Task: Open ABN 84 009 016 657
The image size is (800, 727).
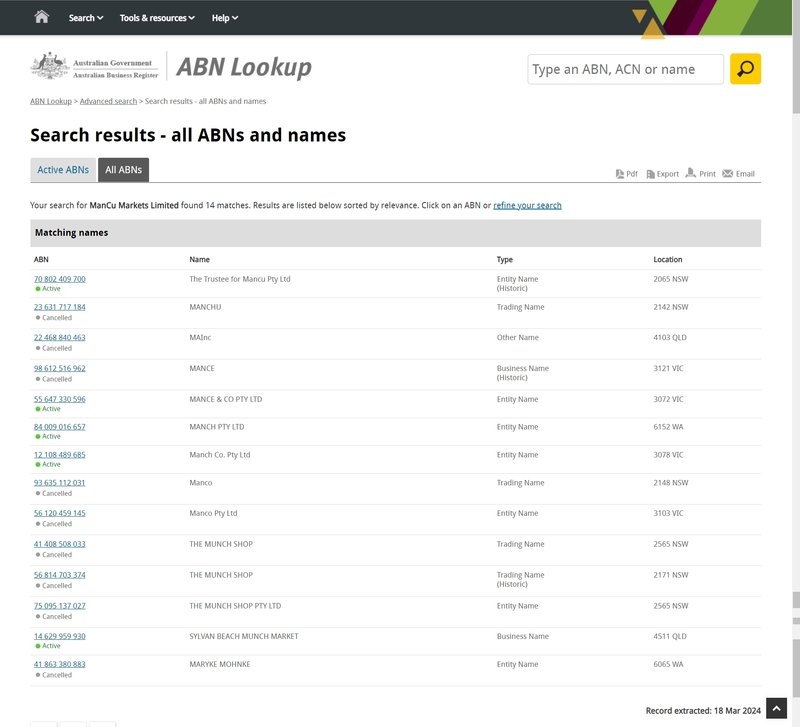Action: 60,427
